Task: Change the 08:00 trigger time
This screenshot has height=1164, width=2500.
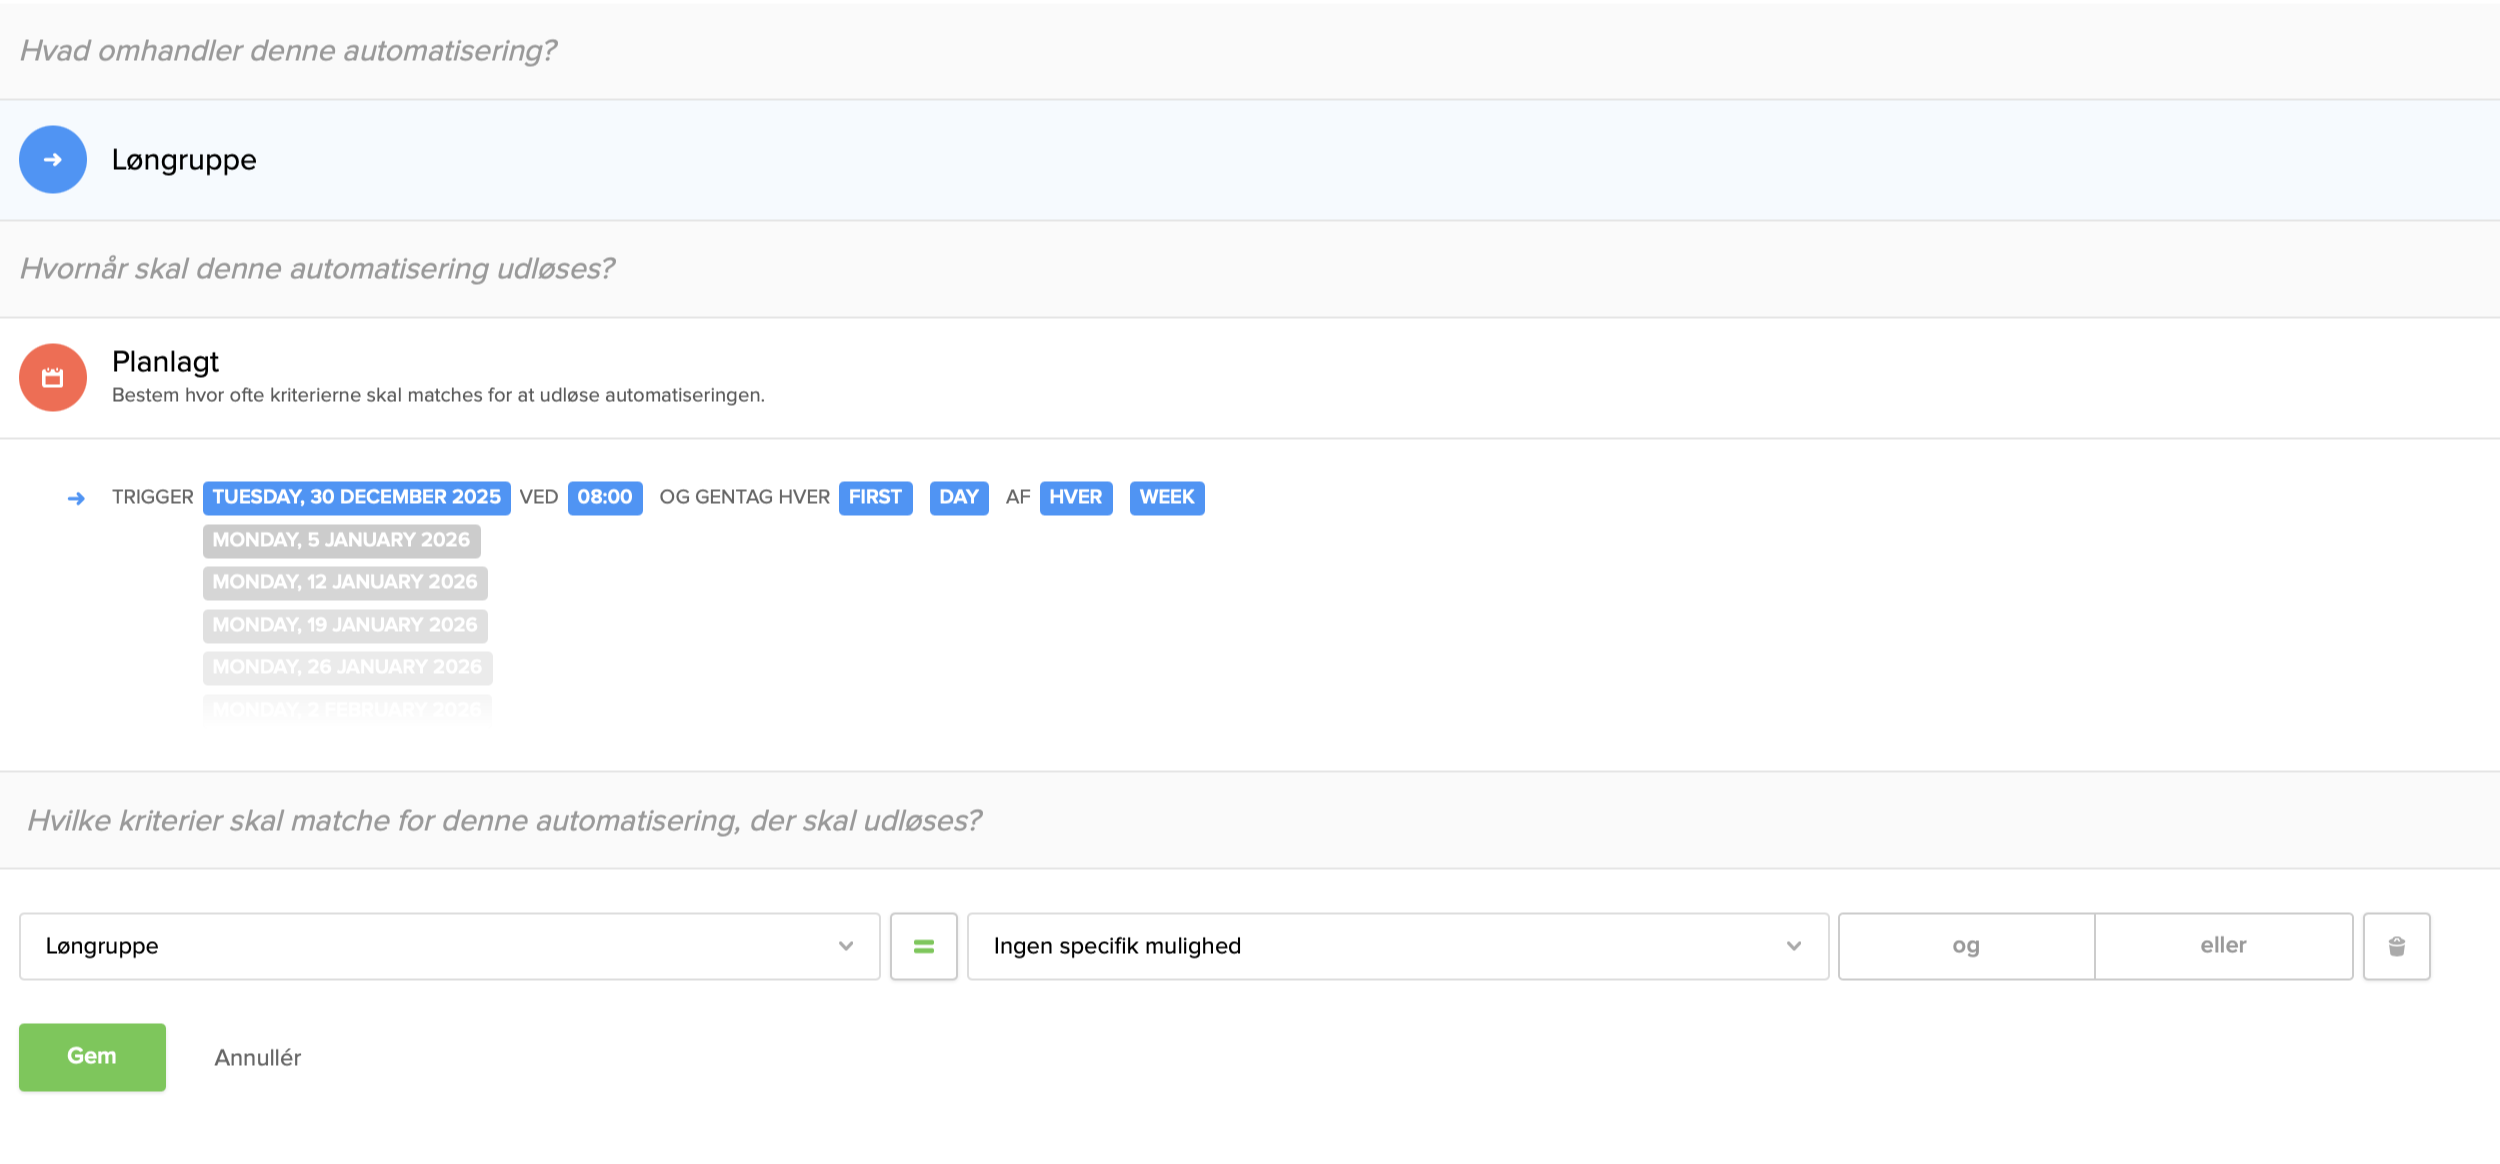Action: tap(604, 498)
